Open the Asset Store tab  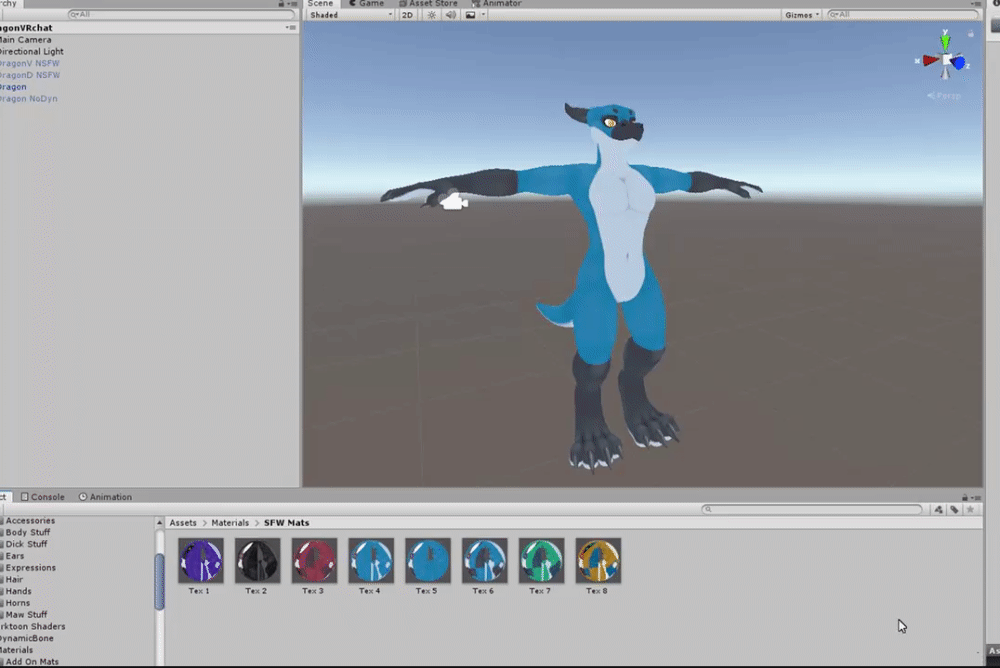click(428, 4)
